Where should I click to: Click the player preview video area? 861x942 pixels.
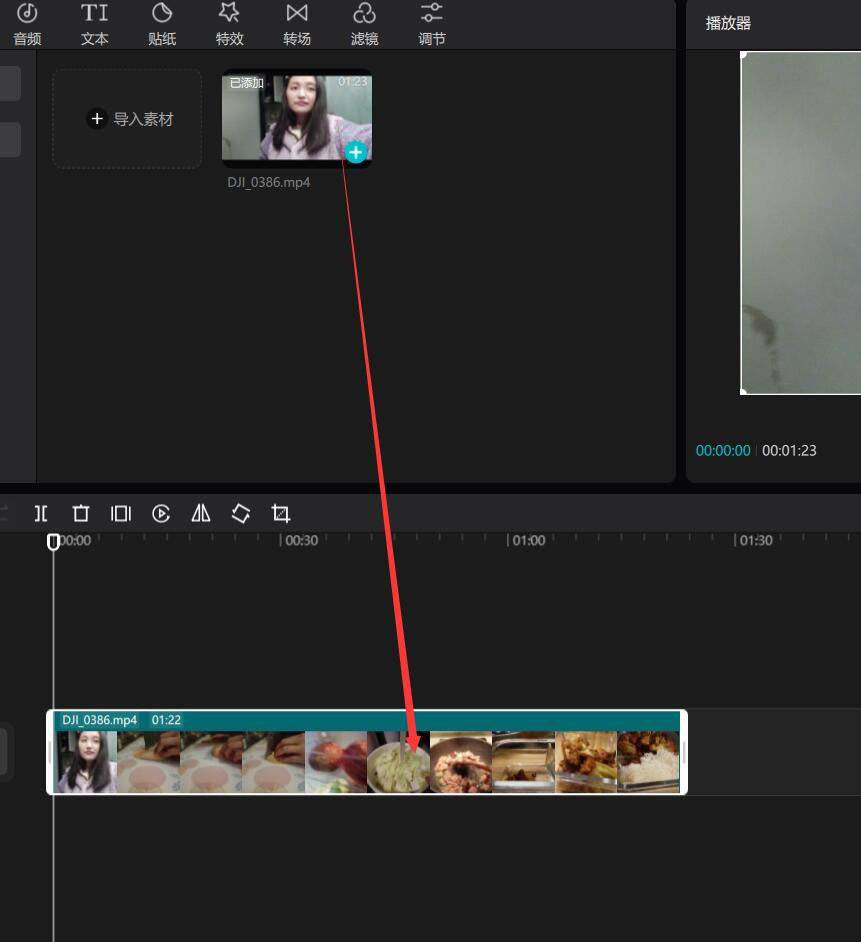[x=801, y=223]
